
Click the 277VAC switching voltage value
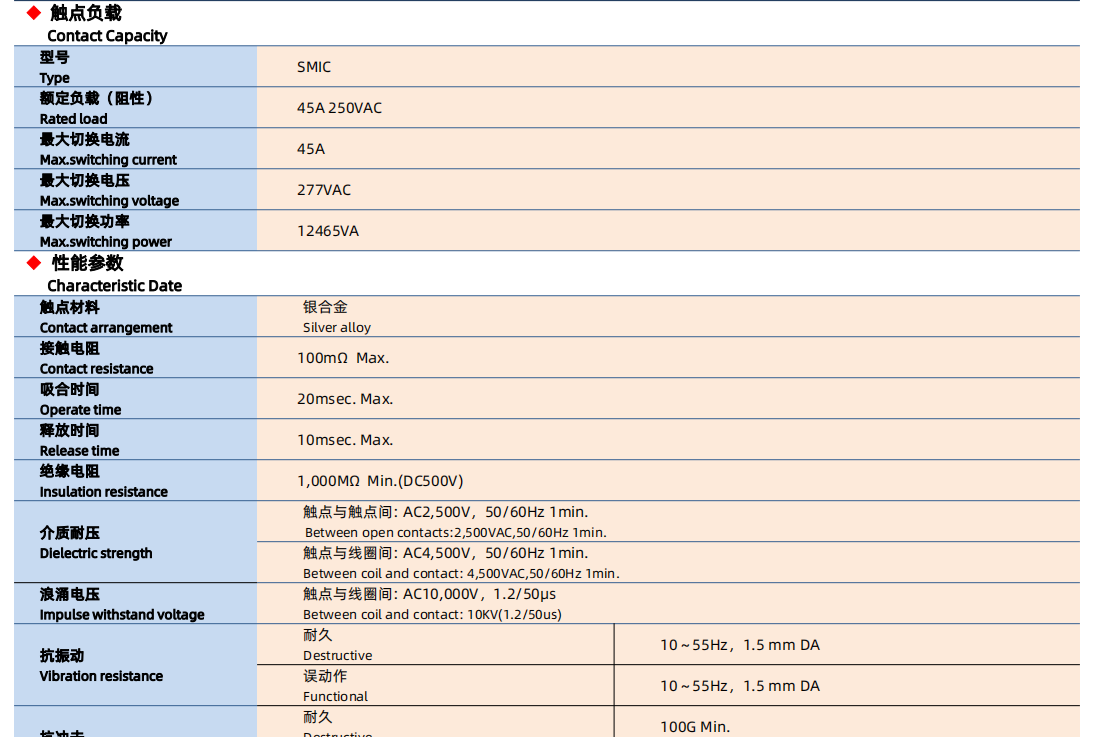click(324, 190)
